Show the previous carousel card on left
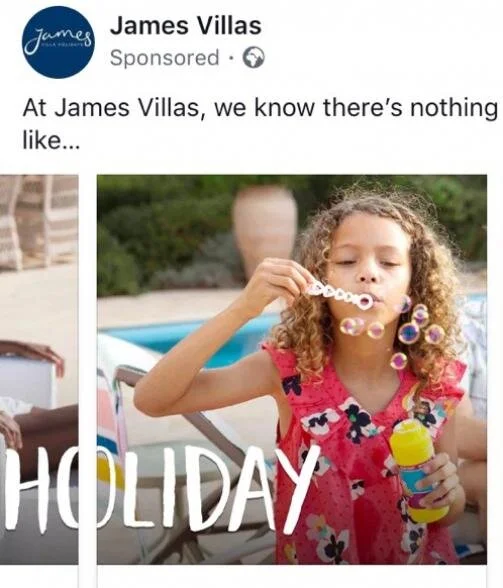The width and height of the screenshot is (503, 588). tap(39, 369)
